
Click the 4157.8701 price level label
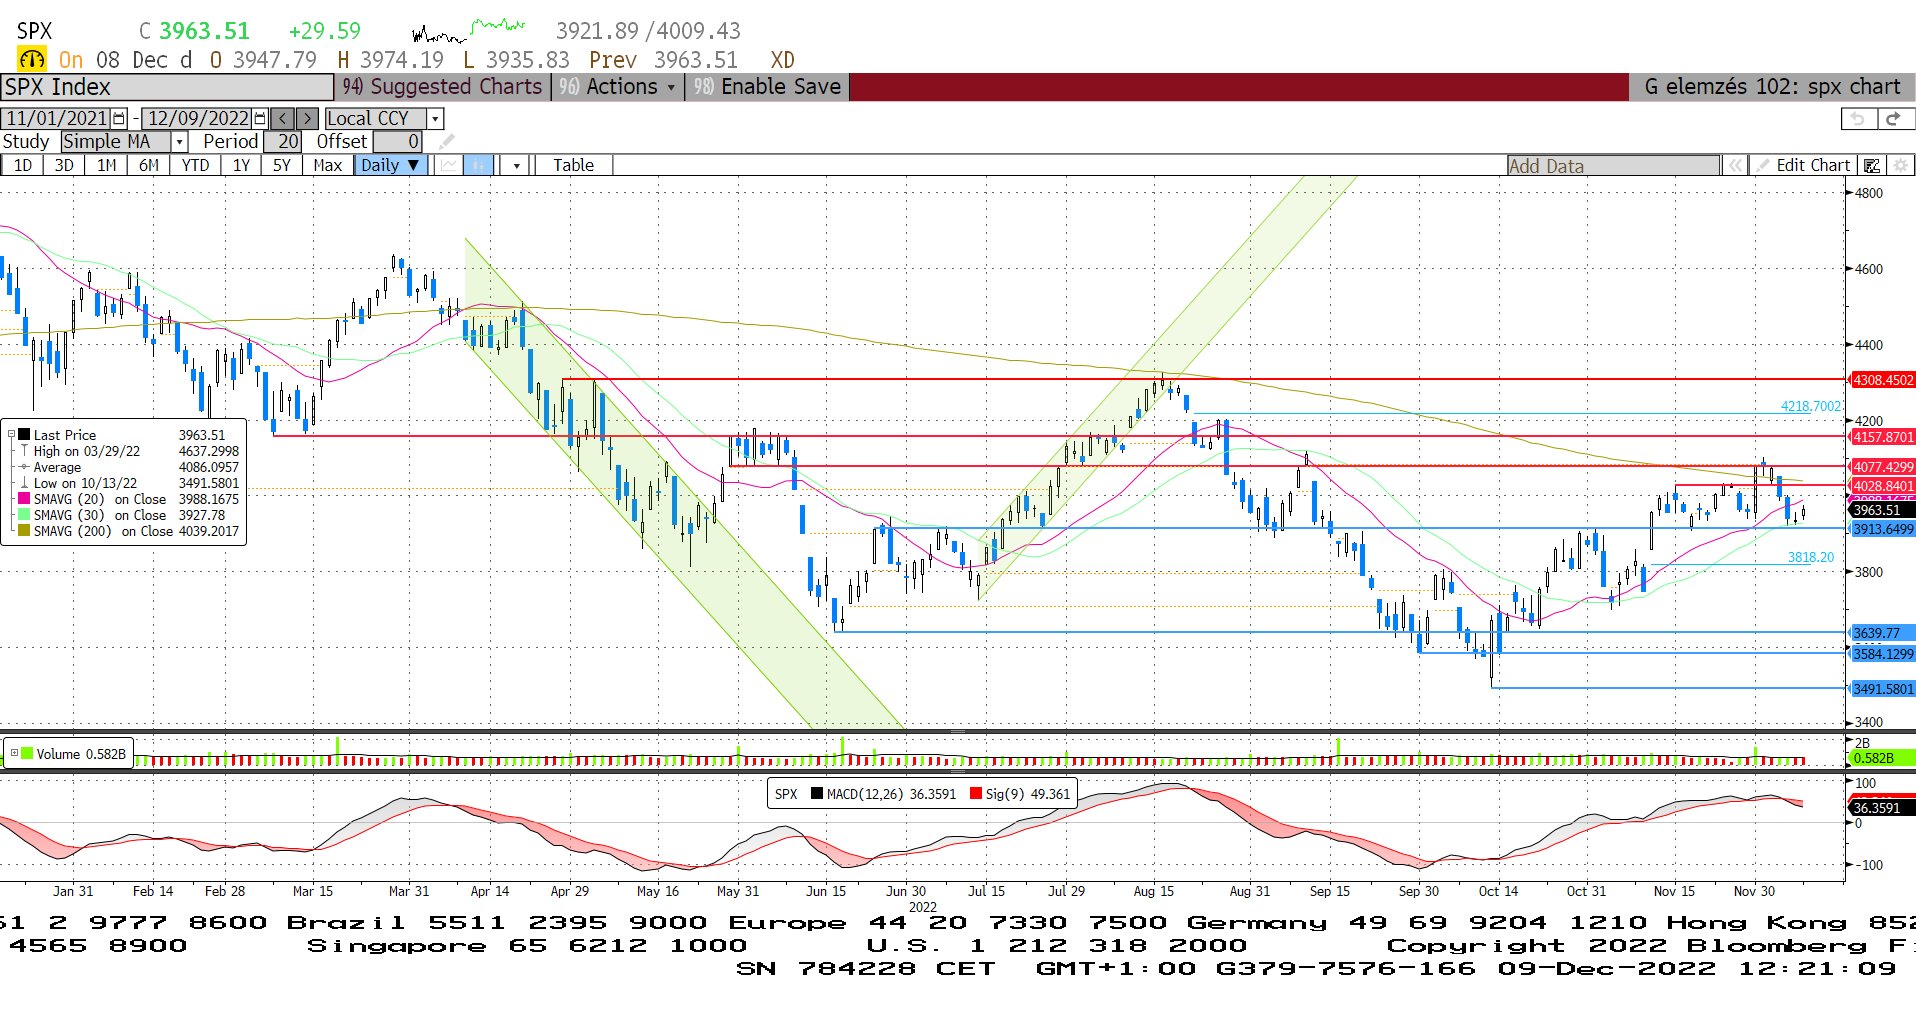1882,437
